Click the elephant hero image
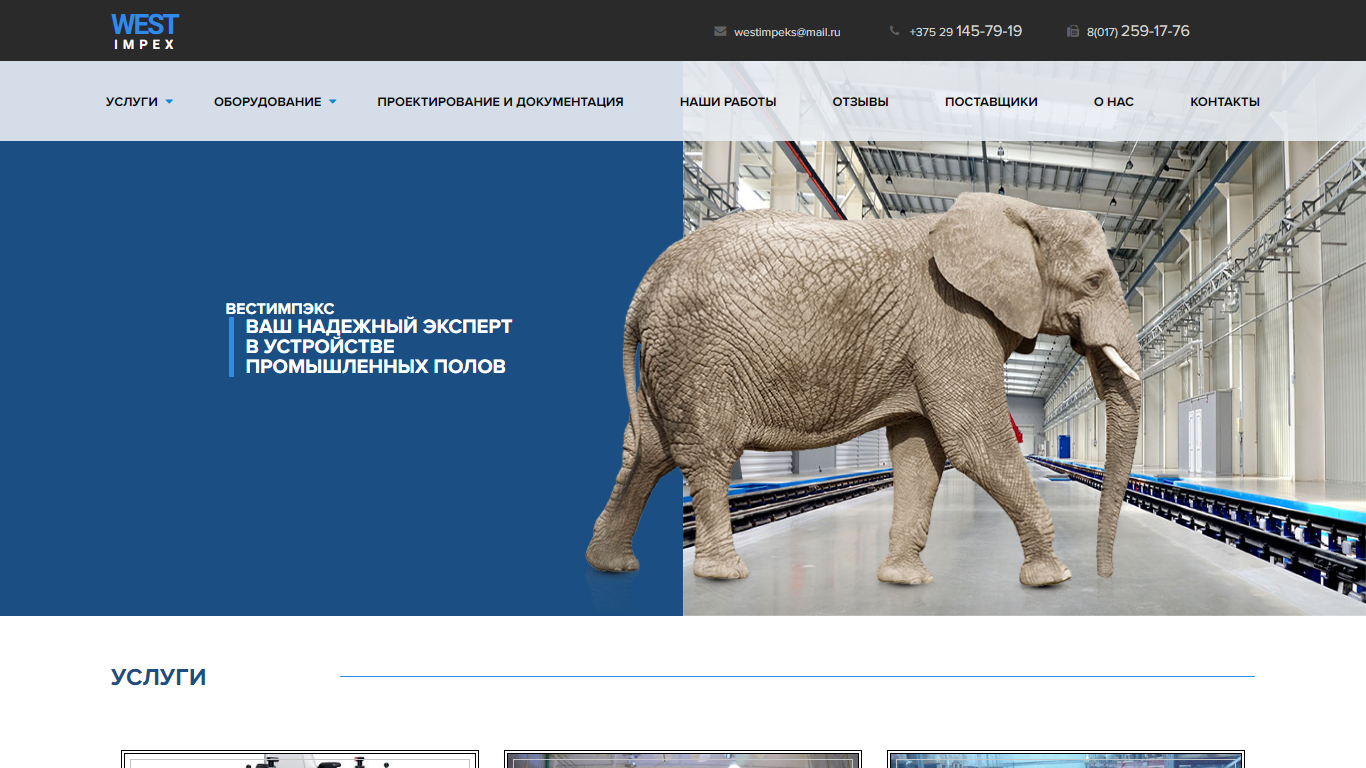This screenshot has height=768, width=1366. (x=865, y=390)
